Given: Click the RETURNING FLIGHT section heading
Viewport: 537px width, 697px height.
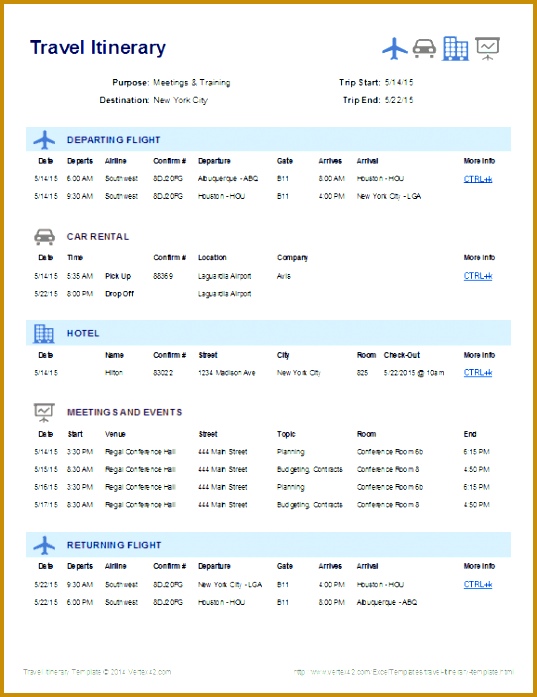Looking at the screenshot, I should pyautogui.click(x=114, y=545).
